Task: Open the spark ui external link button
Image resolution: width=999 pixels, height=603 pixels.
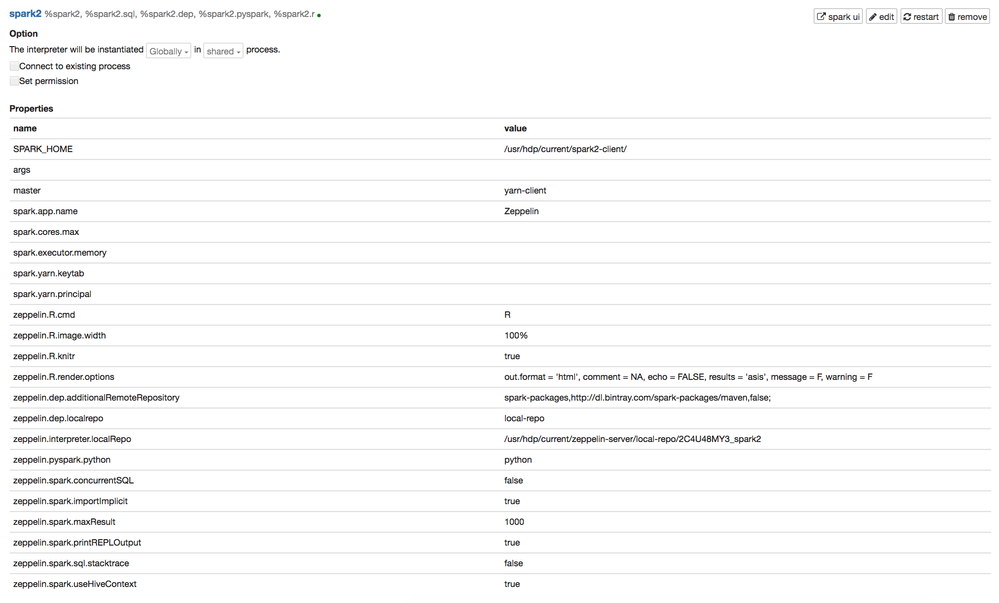Action: point(838,16)
